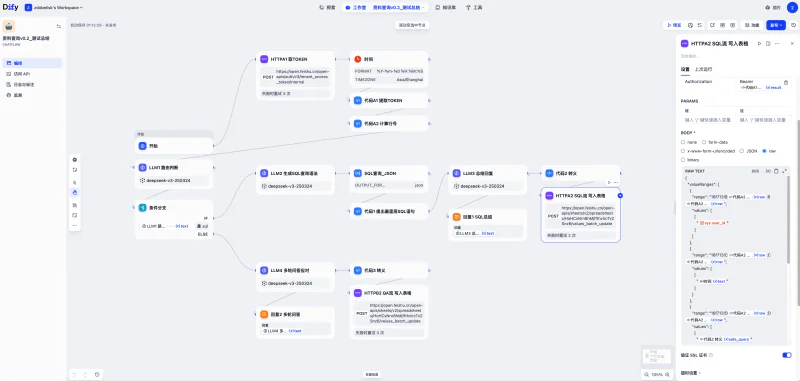This screenshot has width=800, height=381.
Task: Select the LLM3 总结回复 node
Action: (x=487, y=180)
